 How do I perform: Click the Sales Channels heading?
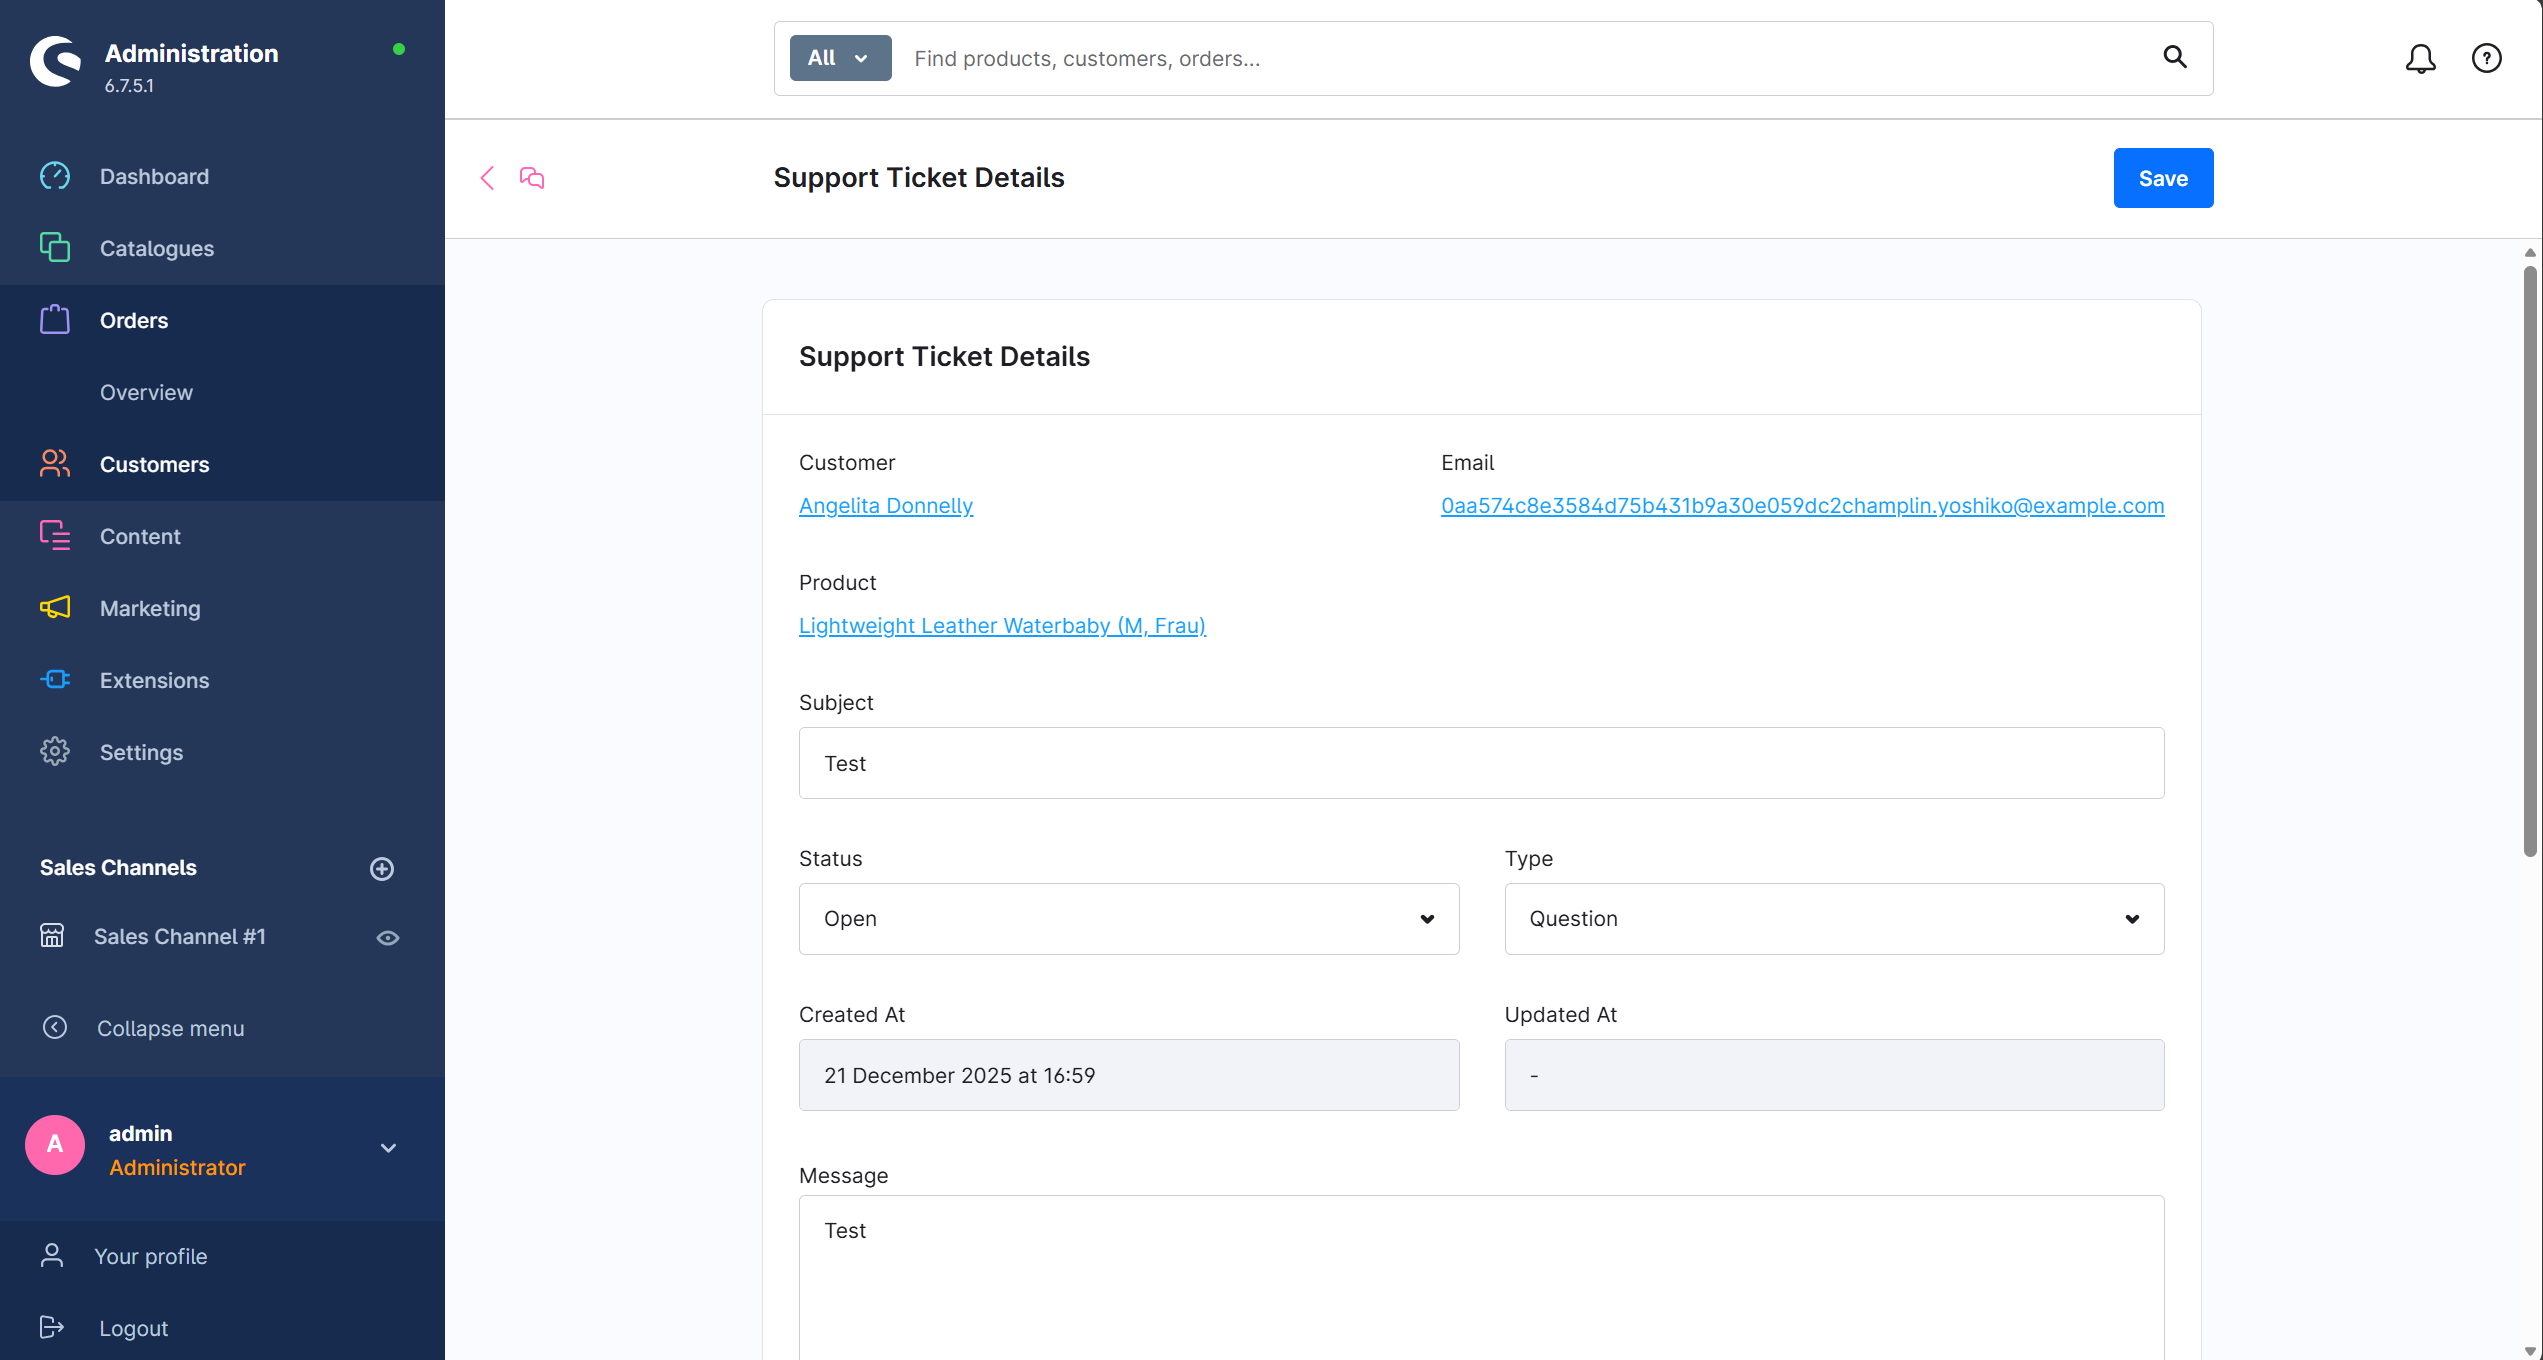[x=118, y=868]
